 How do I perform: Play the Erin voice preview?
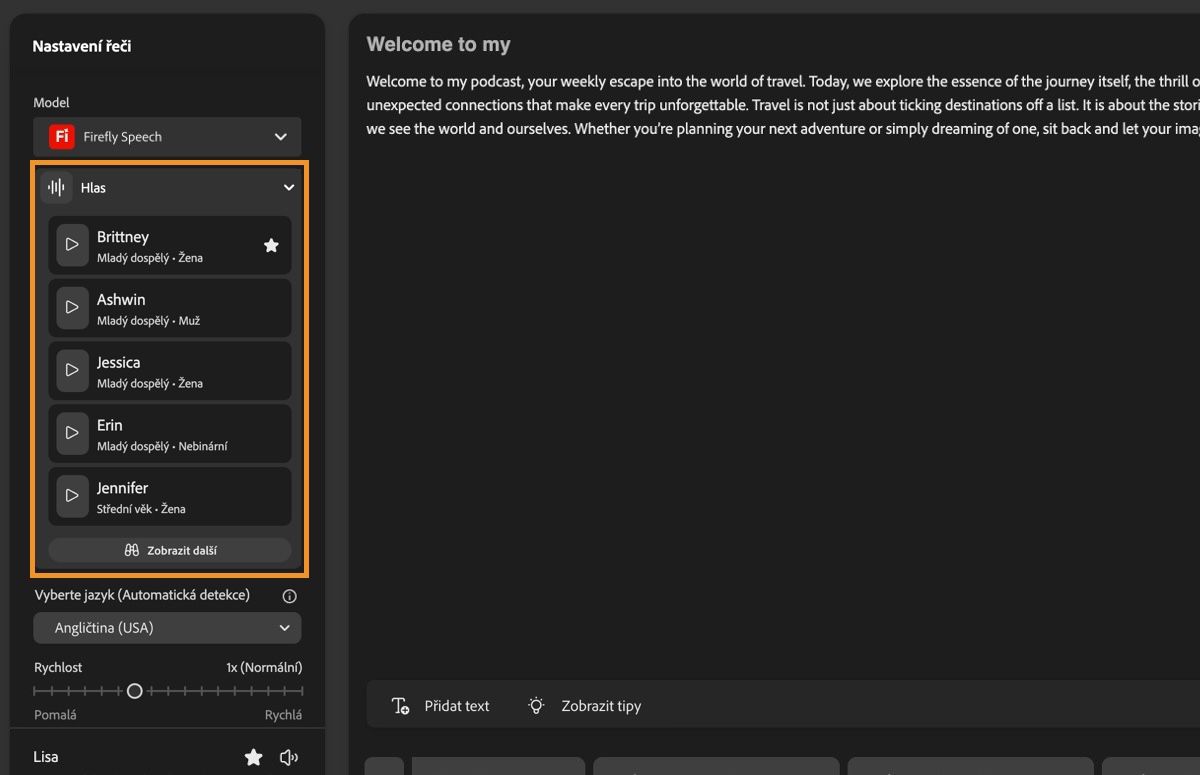click(x=72, y=433)
